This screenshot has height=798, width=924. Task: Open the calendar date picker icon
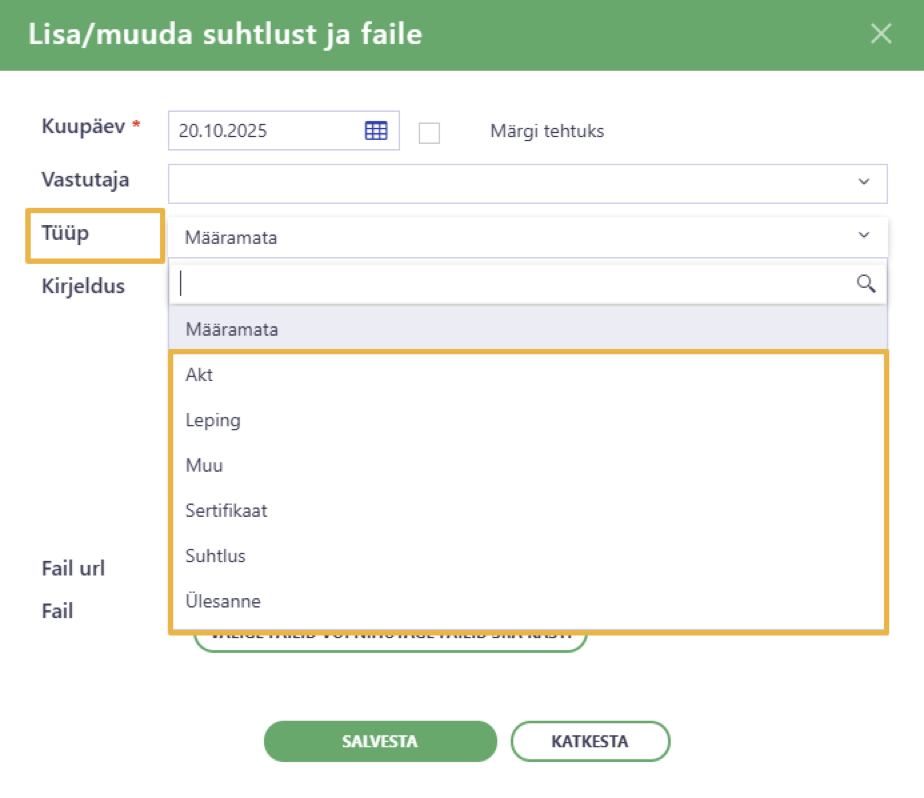tap(376, 130)
